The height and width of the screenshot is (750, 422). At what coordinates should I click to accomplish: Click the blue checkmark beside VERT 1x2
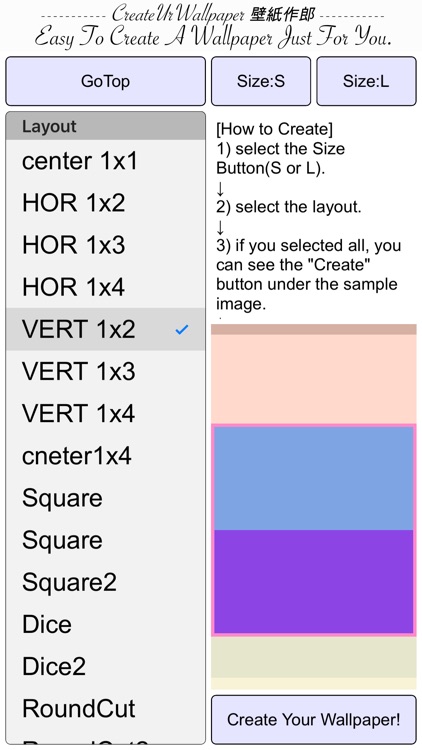[x=182, y=330]
